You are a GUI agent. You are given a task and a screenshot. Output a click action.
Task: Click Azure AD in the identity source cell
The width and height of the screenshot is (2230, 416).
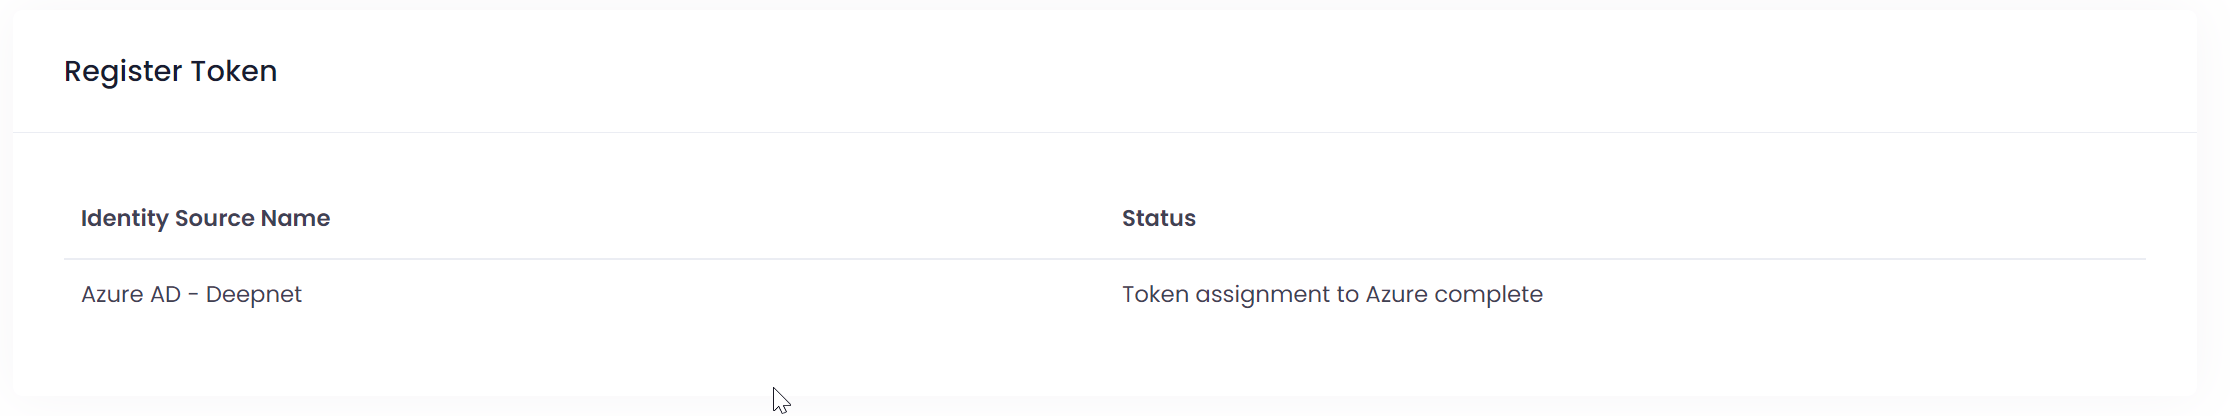click(x=130, y=294)
